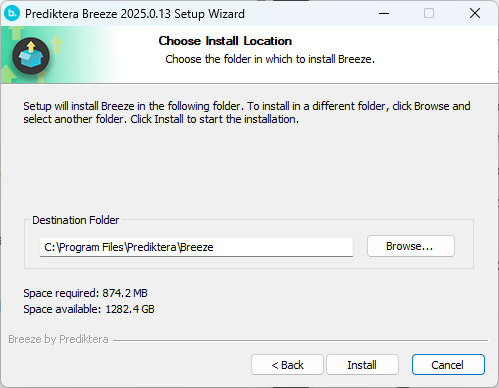Close the Setup Wizard window

[475, 13]
